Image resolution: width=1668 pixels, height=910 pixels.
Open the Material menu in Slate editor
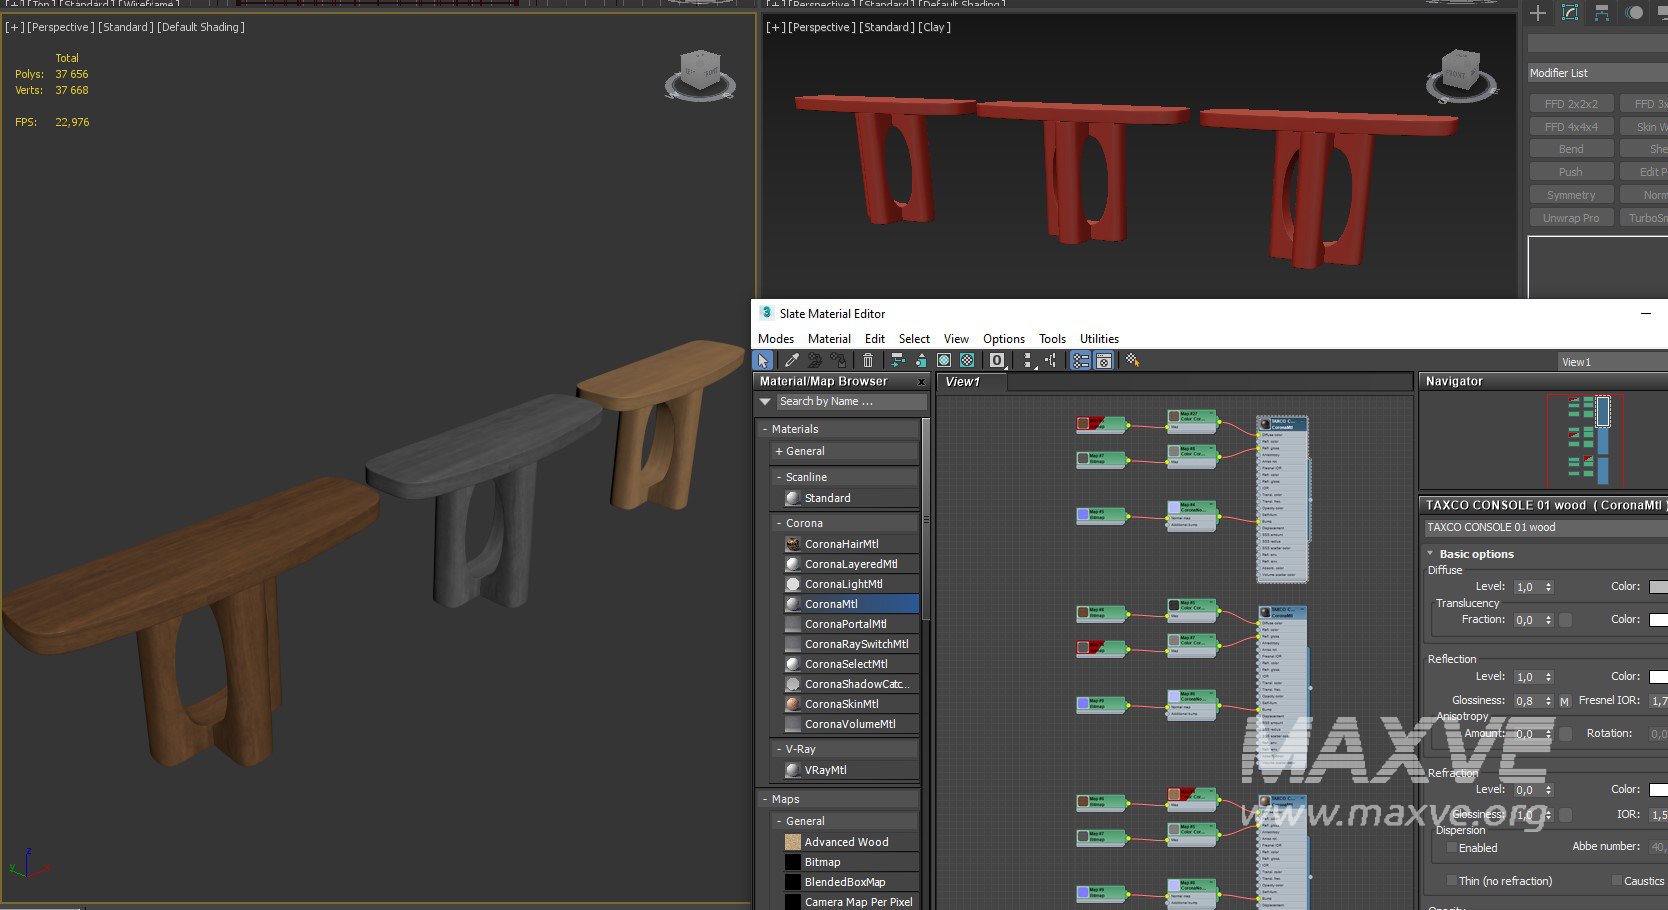[829, 339]
